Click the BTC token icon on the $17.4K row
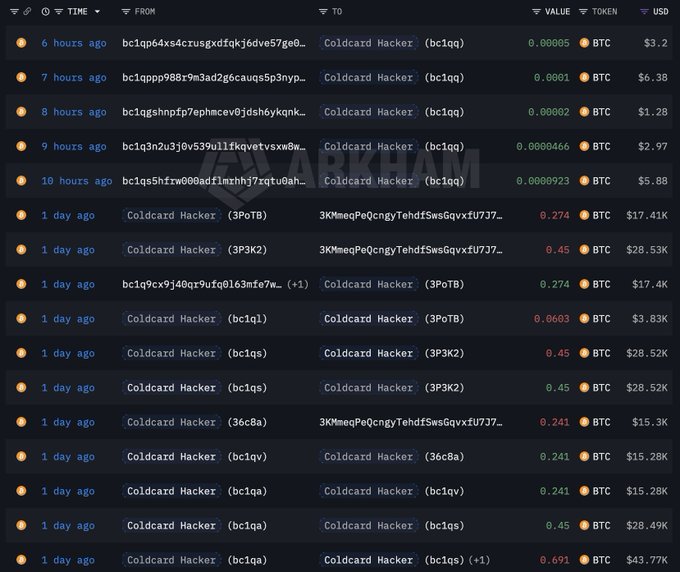The width and height of the screenshot is (680, 572). point(584,284)
